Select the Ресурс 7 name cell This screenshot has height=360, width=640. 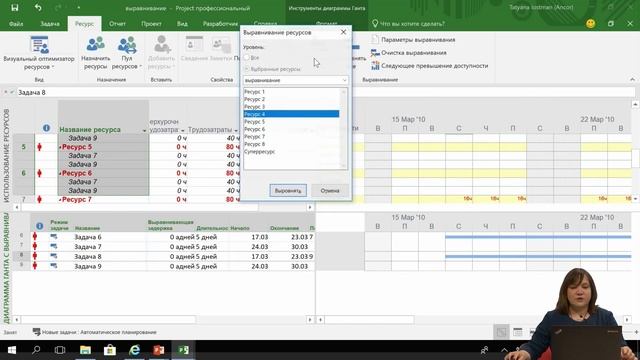(x=104, y=200)
